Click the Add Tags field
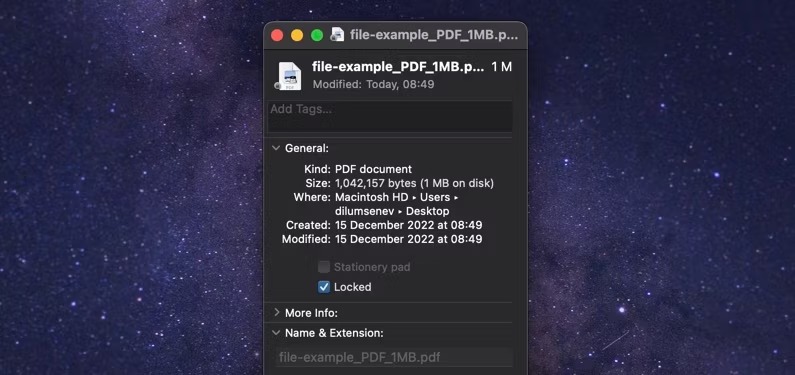The image size is (795, 375). point(390,116)
